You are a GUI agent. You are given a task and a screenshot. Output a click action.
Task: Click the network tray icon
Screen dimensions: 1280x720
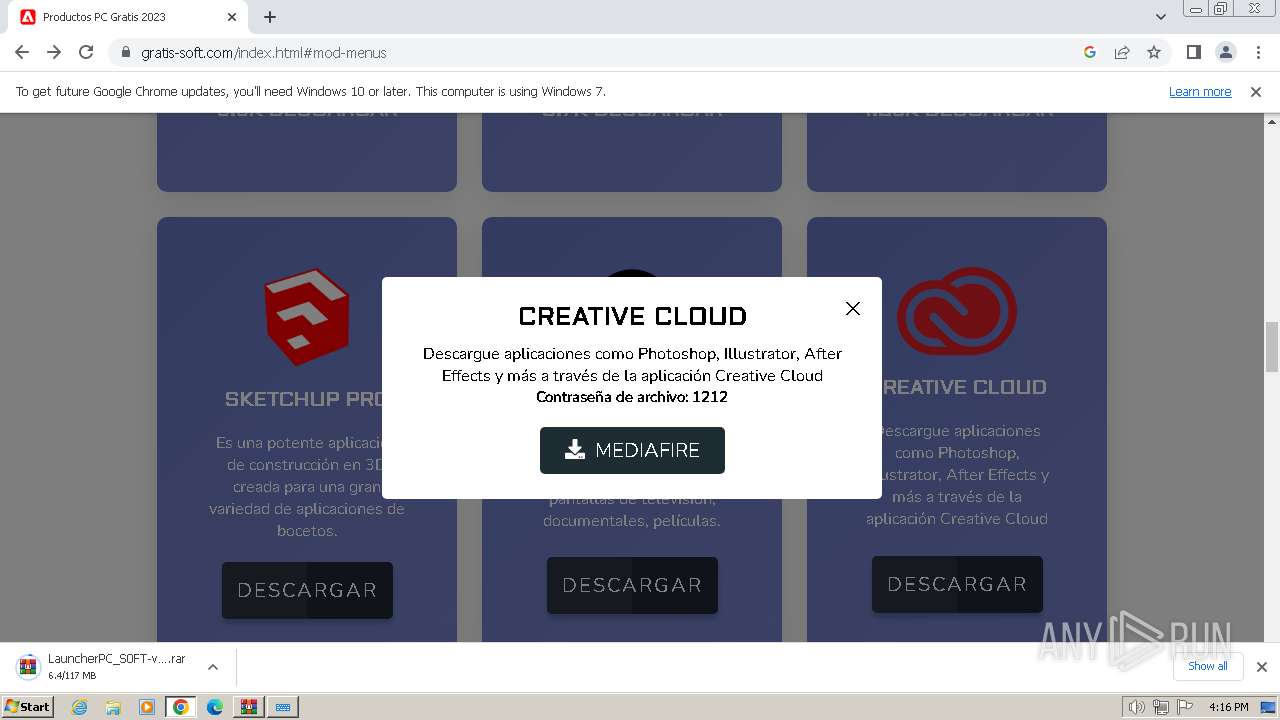(1160, 707)
